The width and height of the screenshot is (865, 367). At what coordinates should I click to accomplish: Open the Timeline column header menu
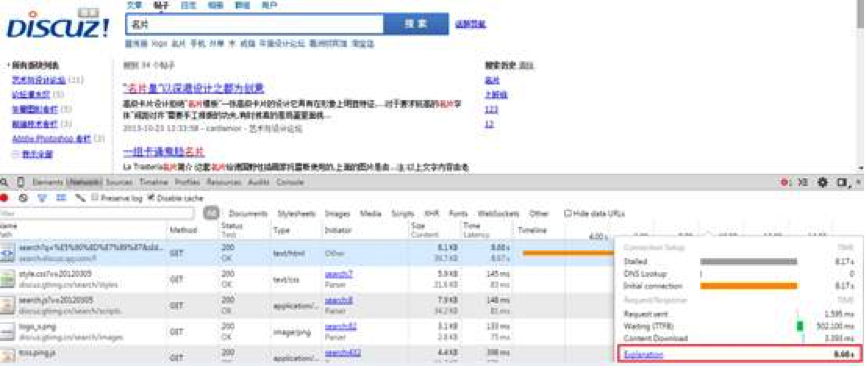coord(532,230)
